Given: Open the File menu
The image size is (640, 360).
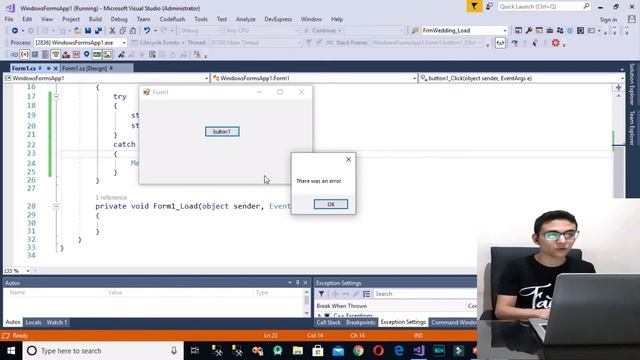Looking at the screenshot, I should 9,19.
